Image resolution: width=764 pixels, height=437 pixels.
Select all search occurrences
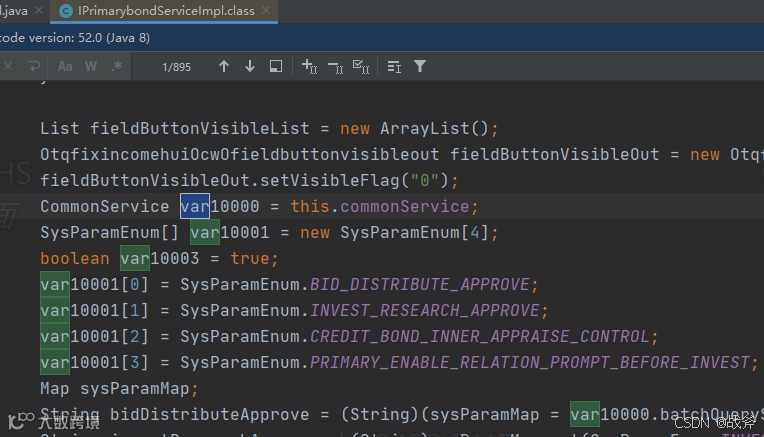(x=361, y=66)
